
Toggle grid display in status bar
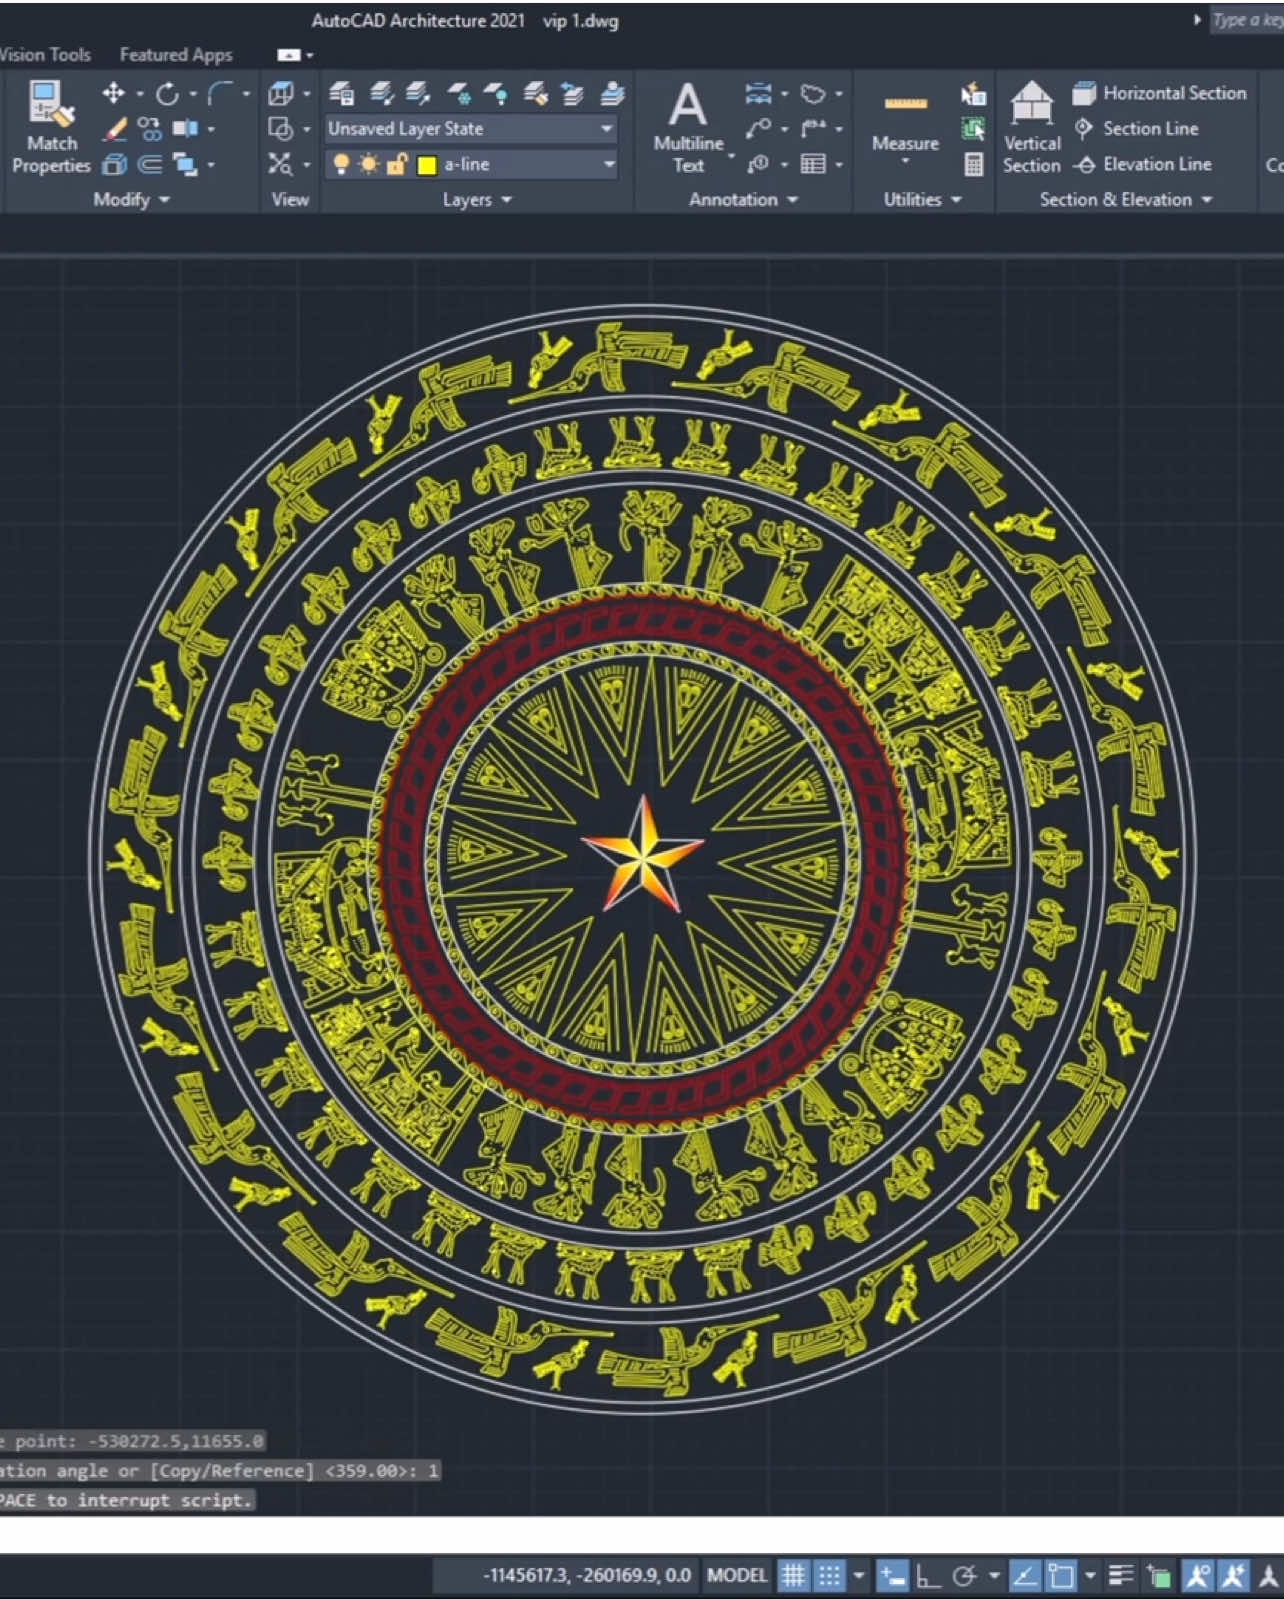[793, 1577]
